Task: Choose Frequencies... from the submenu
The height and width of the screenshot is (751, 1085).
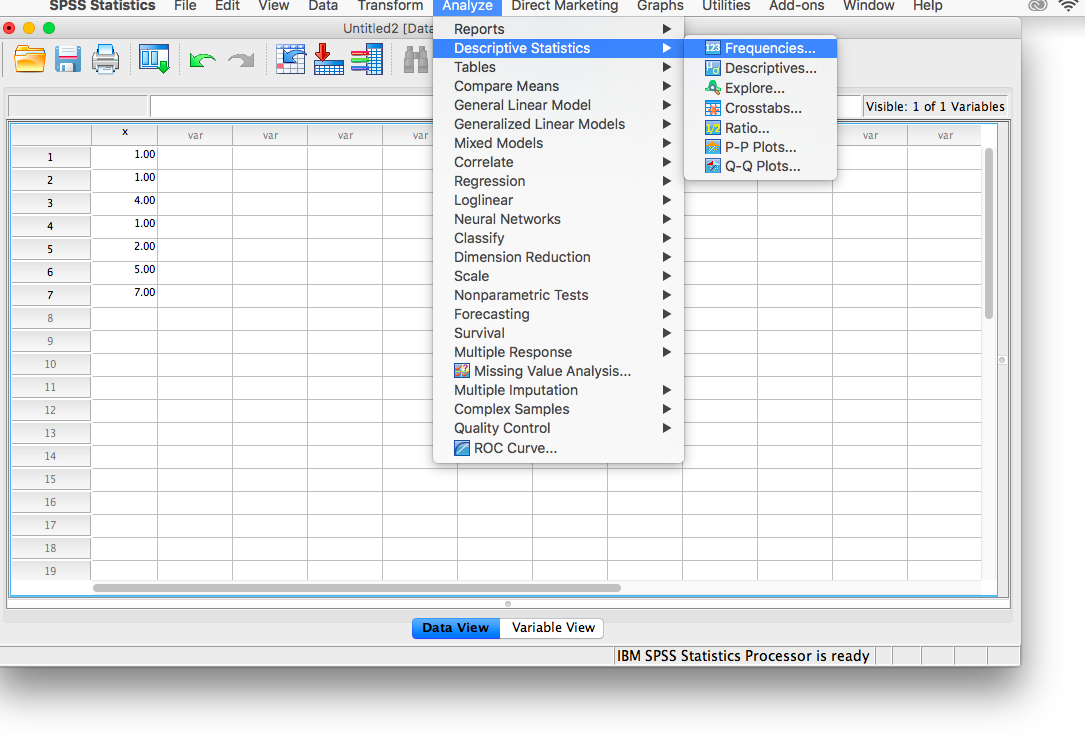Action: coord(769,48)
